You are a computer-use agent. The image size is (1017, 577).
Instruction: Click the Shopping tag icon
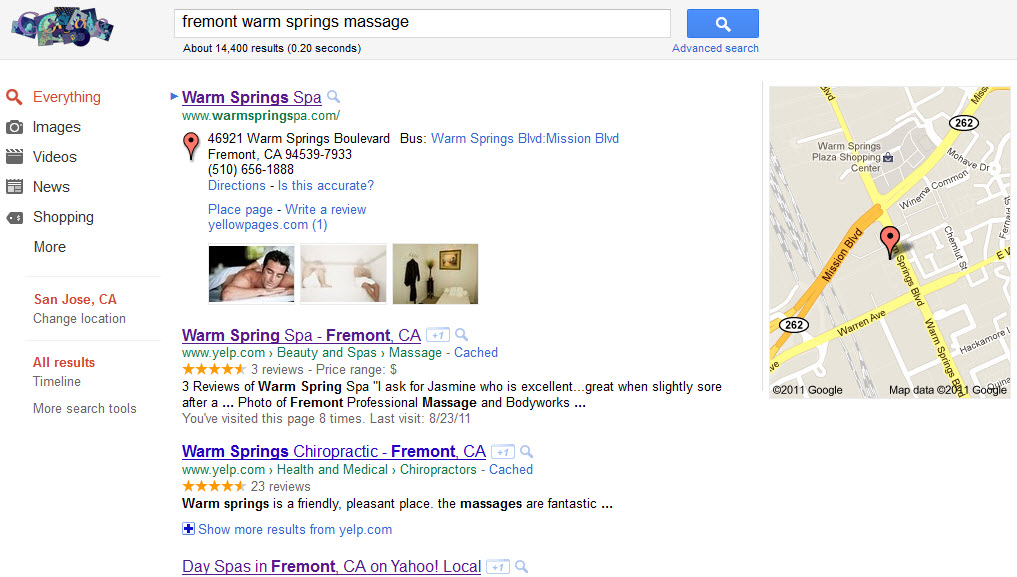14,217
